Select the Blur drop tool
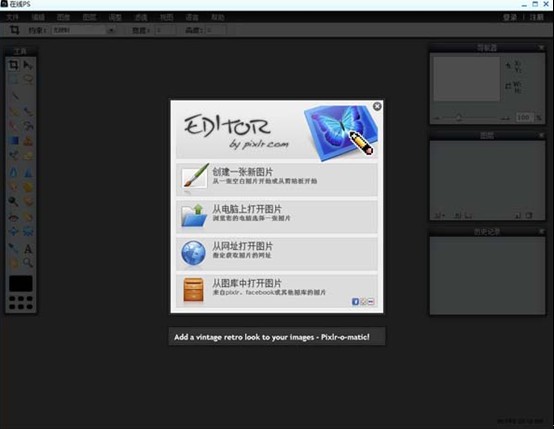This screenshot has width=554, height=429. coord(13,172)
